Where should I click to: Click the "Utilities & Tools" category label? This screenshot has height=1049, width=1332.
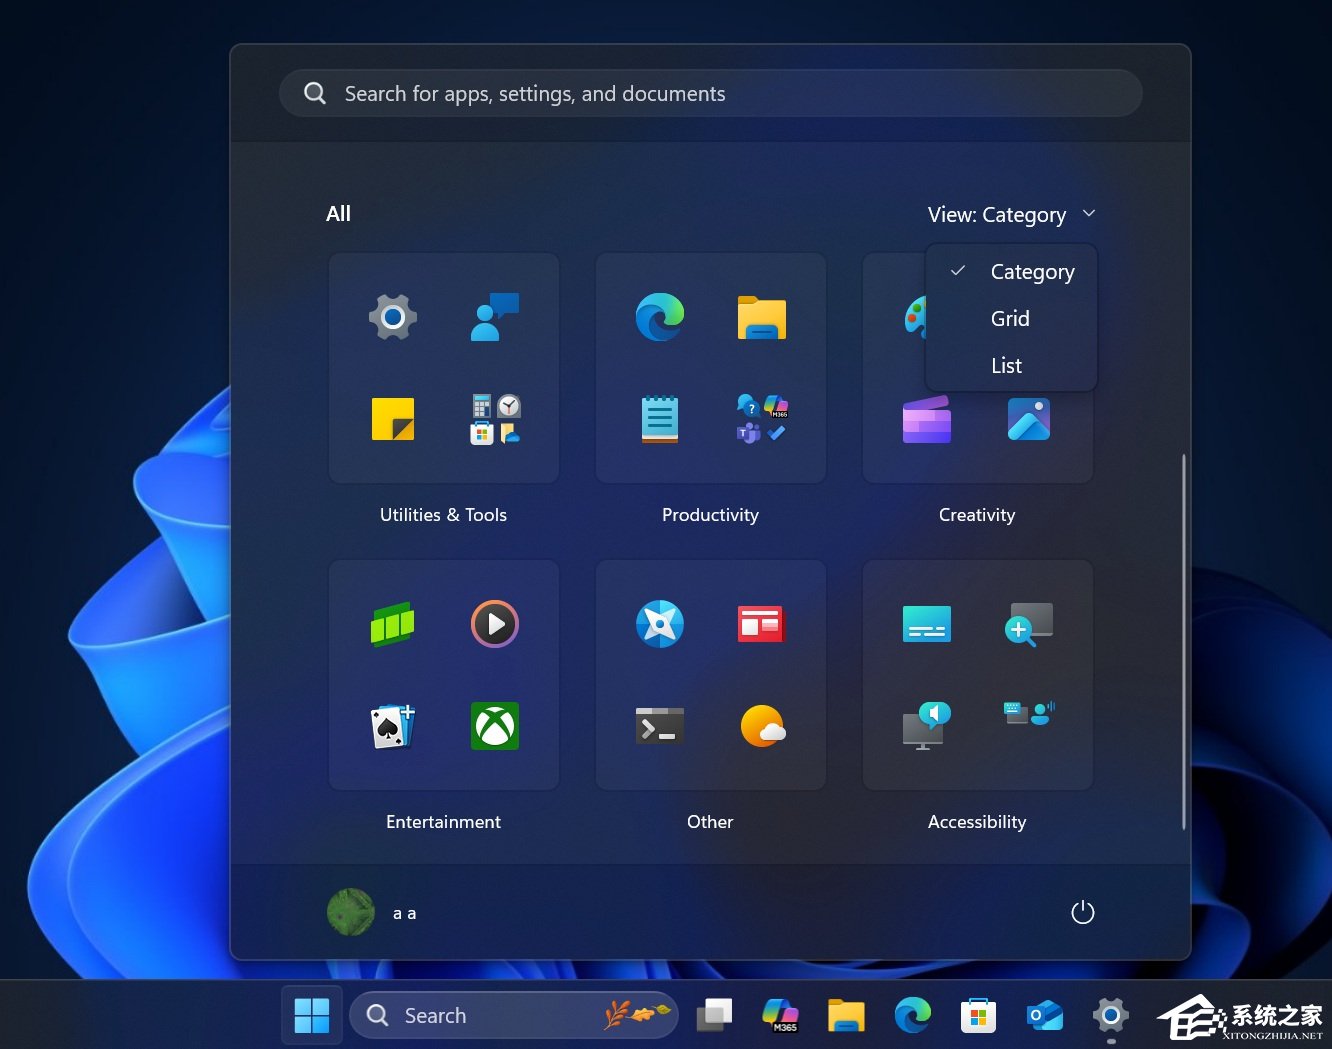click(443, 515)
